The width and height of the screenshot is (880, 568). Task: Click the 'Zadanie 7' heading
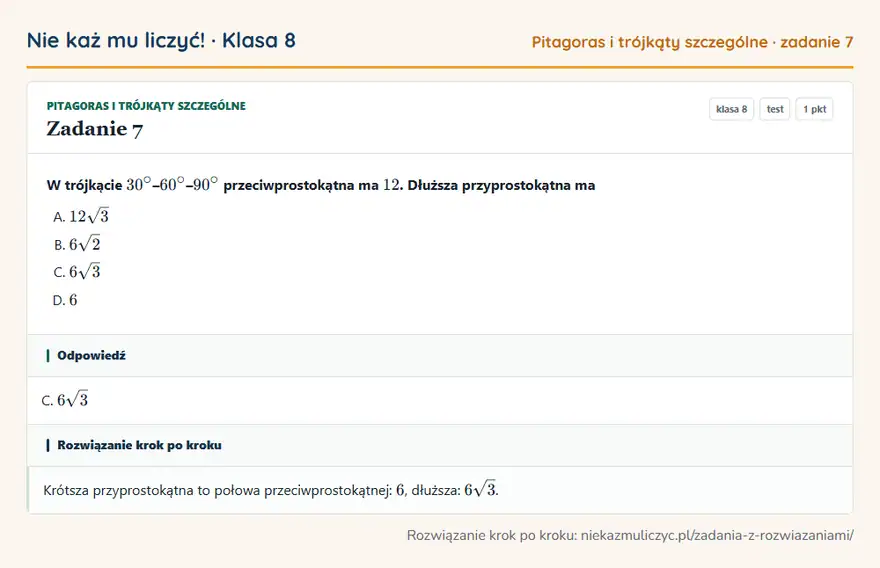pyautogui.click(x=94, y=129)
